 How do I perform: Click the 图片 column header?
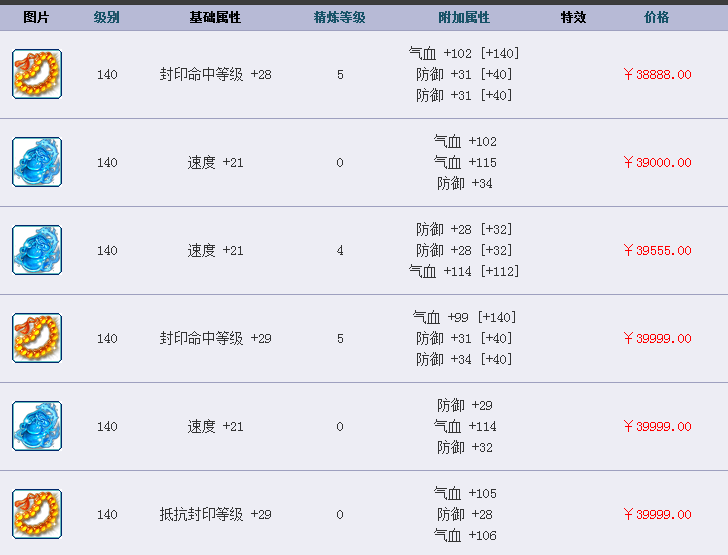tap(36, 18)
